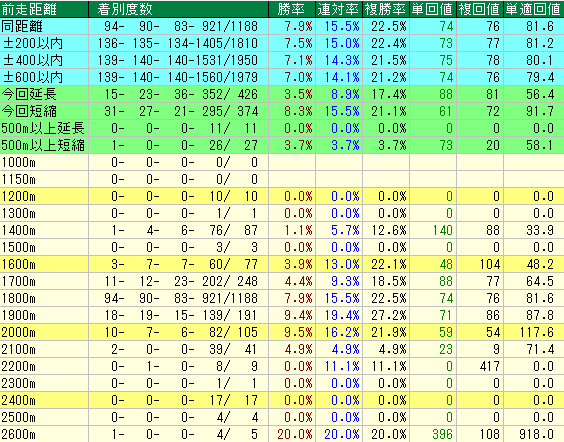The width and height of the screenshot is (564, 442).
Task: Select the 500m以上短縮 row
Action: pos(282,145)
